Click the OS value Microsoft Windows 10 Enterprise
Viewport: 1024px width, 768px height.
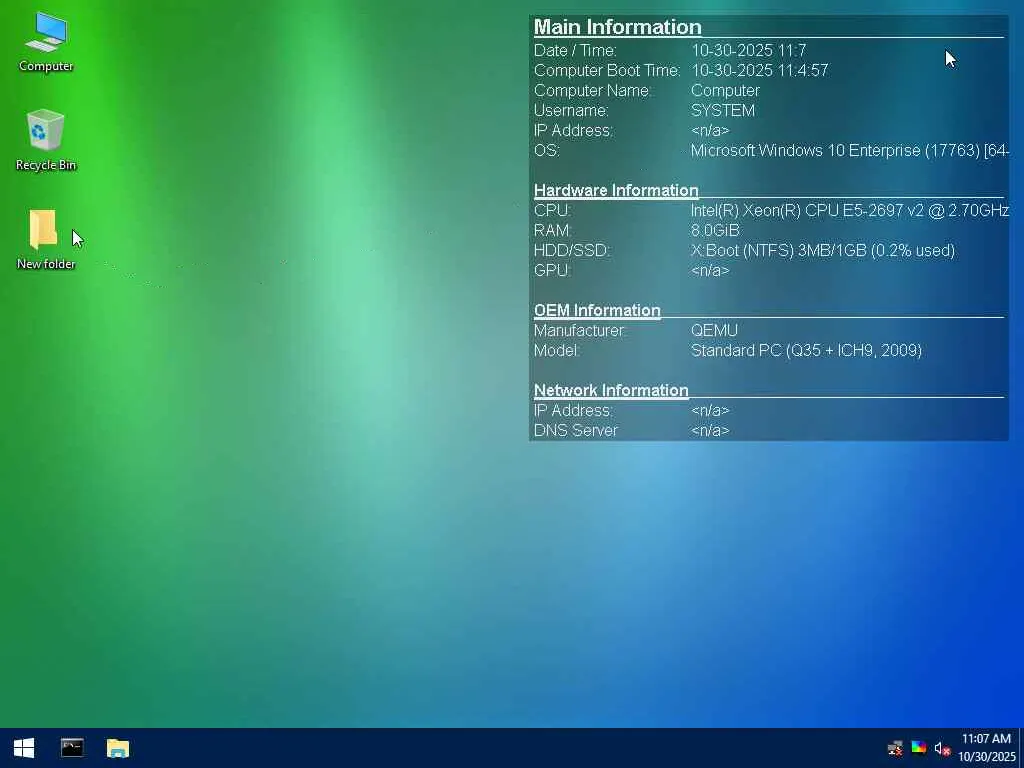click(850, 150)
